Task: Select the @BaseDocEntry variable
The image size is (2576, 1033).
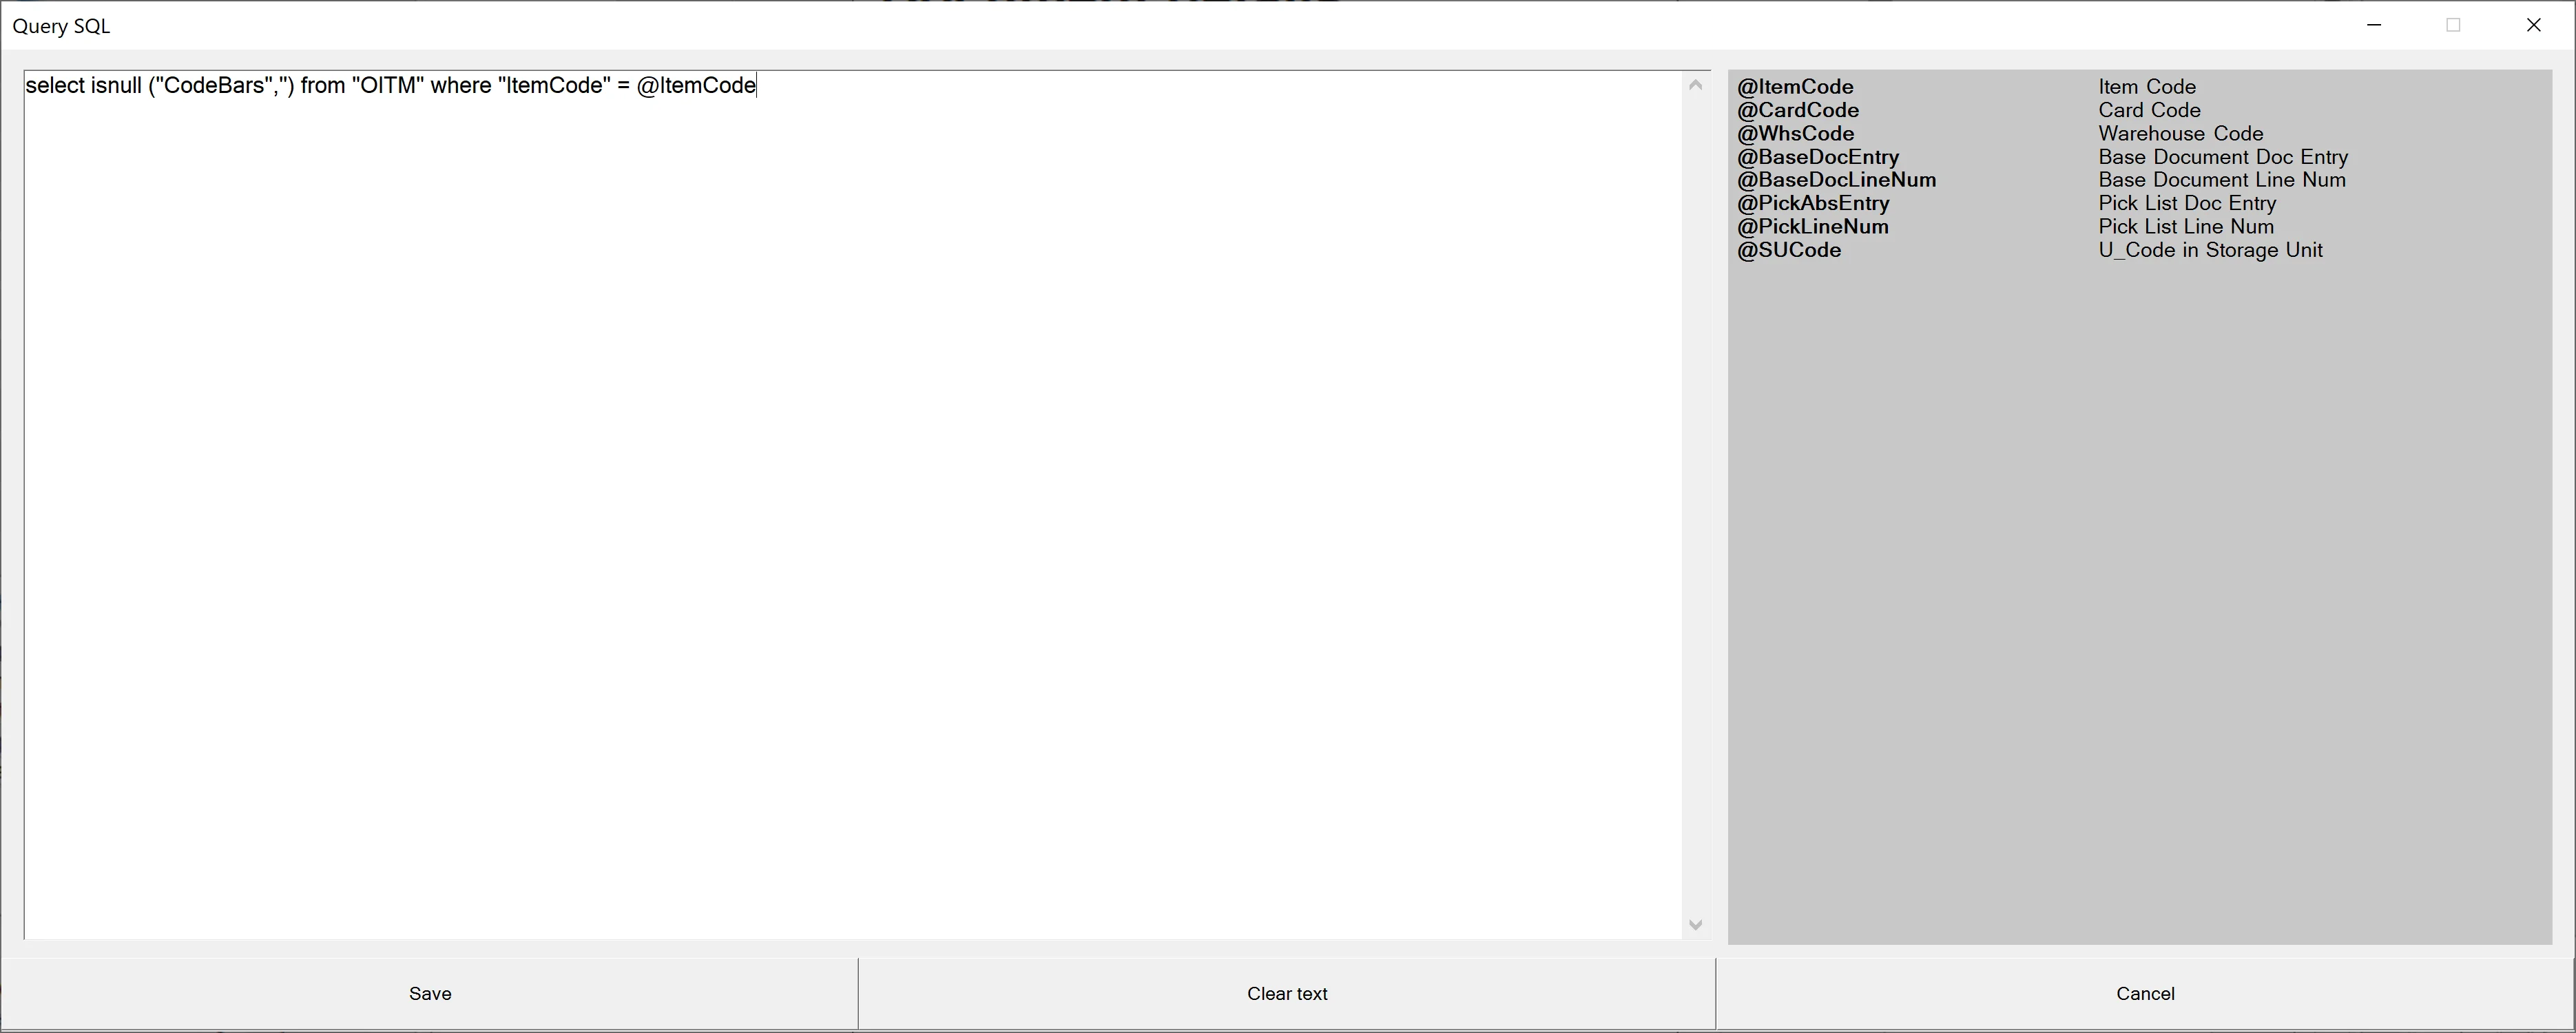Action: [x=1818, y=157]
